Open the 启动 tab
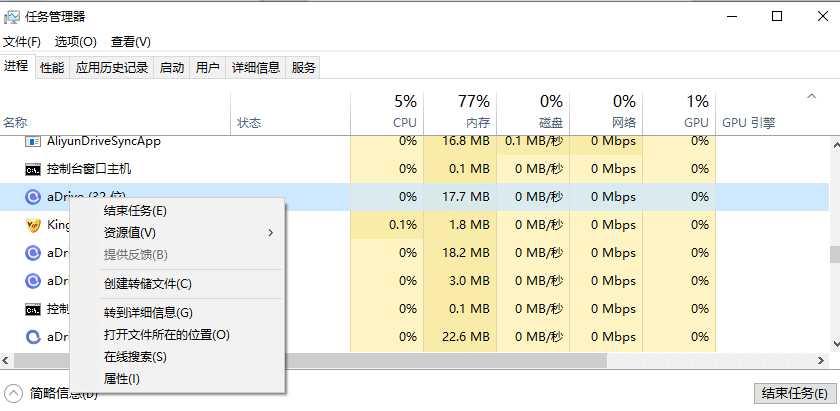 tap(172, 68)
